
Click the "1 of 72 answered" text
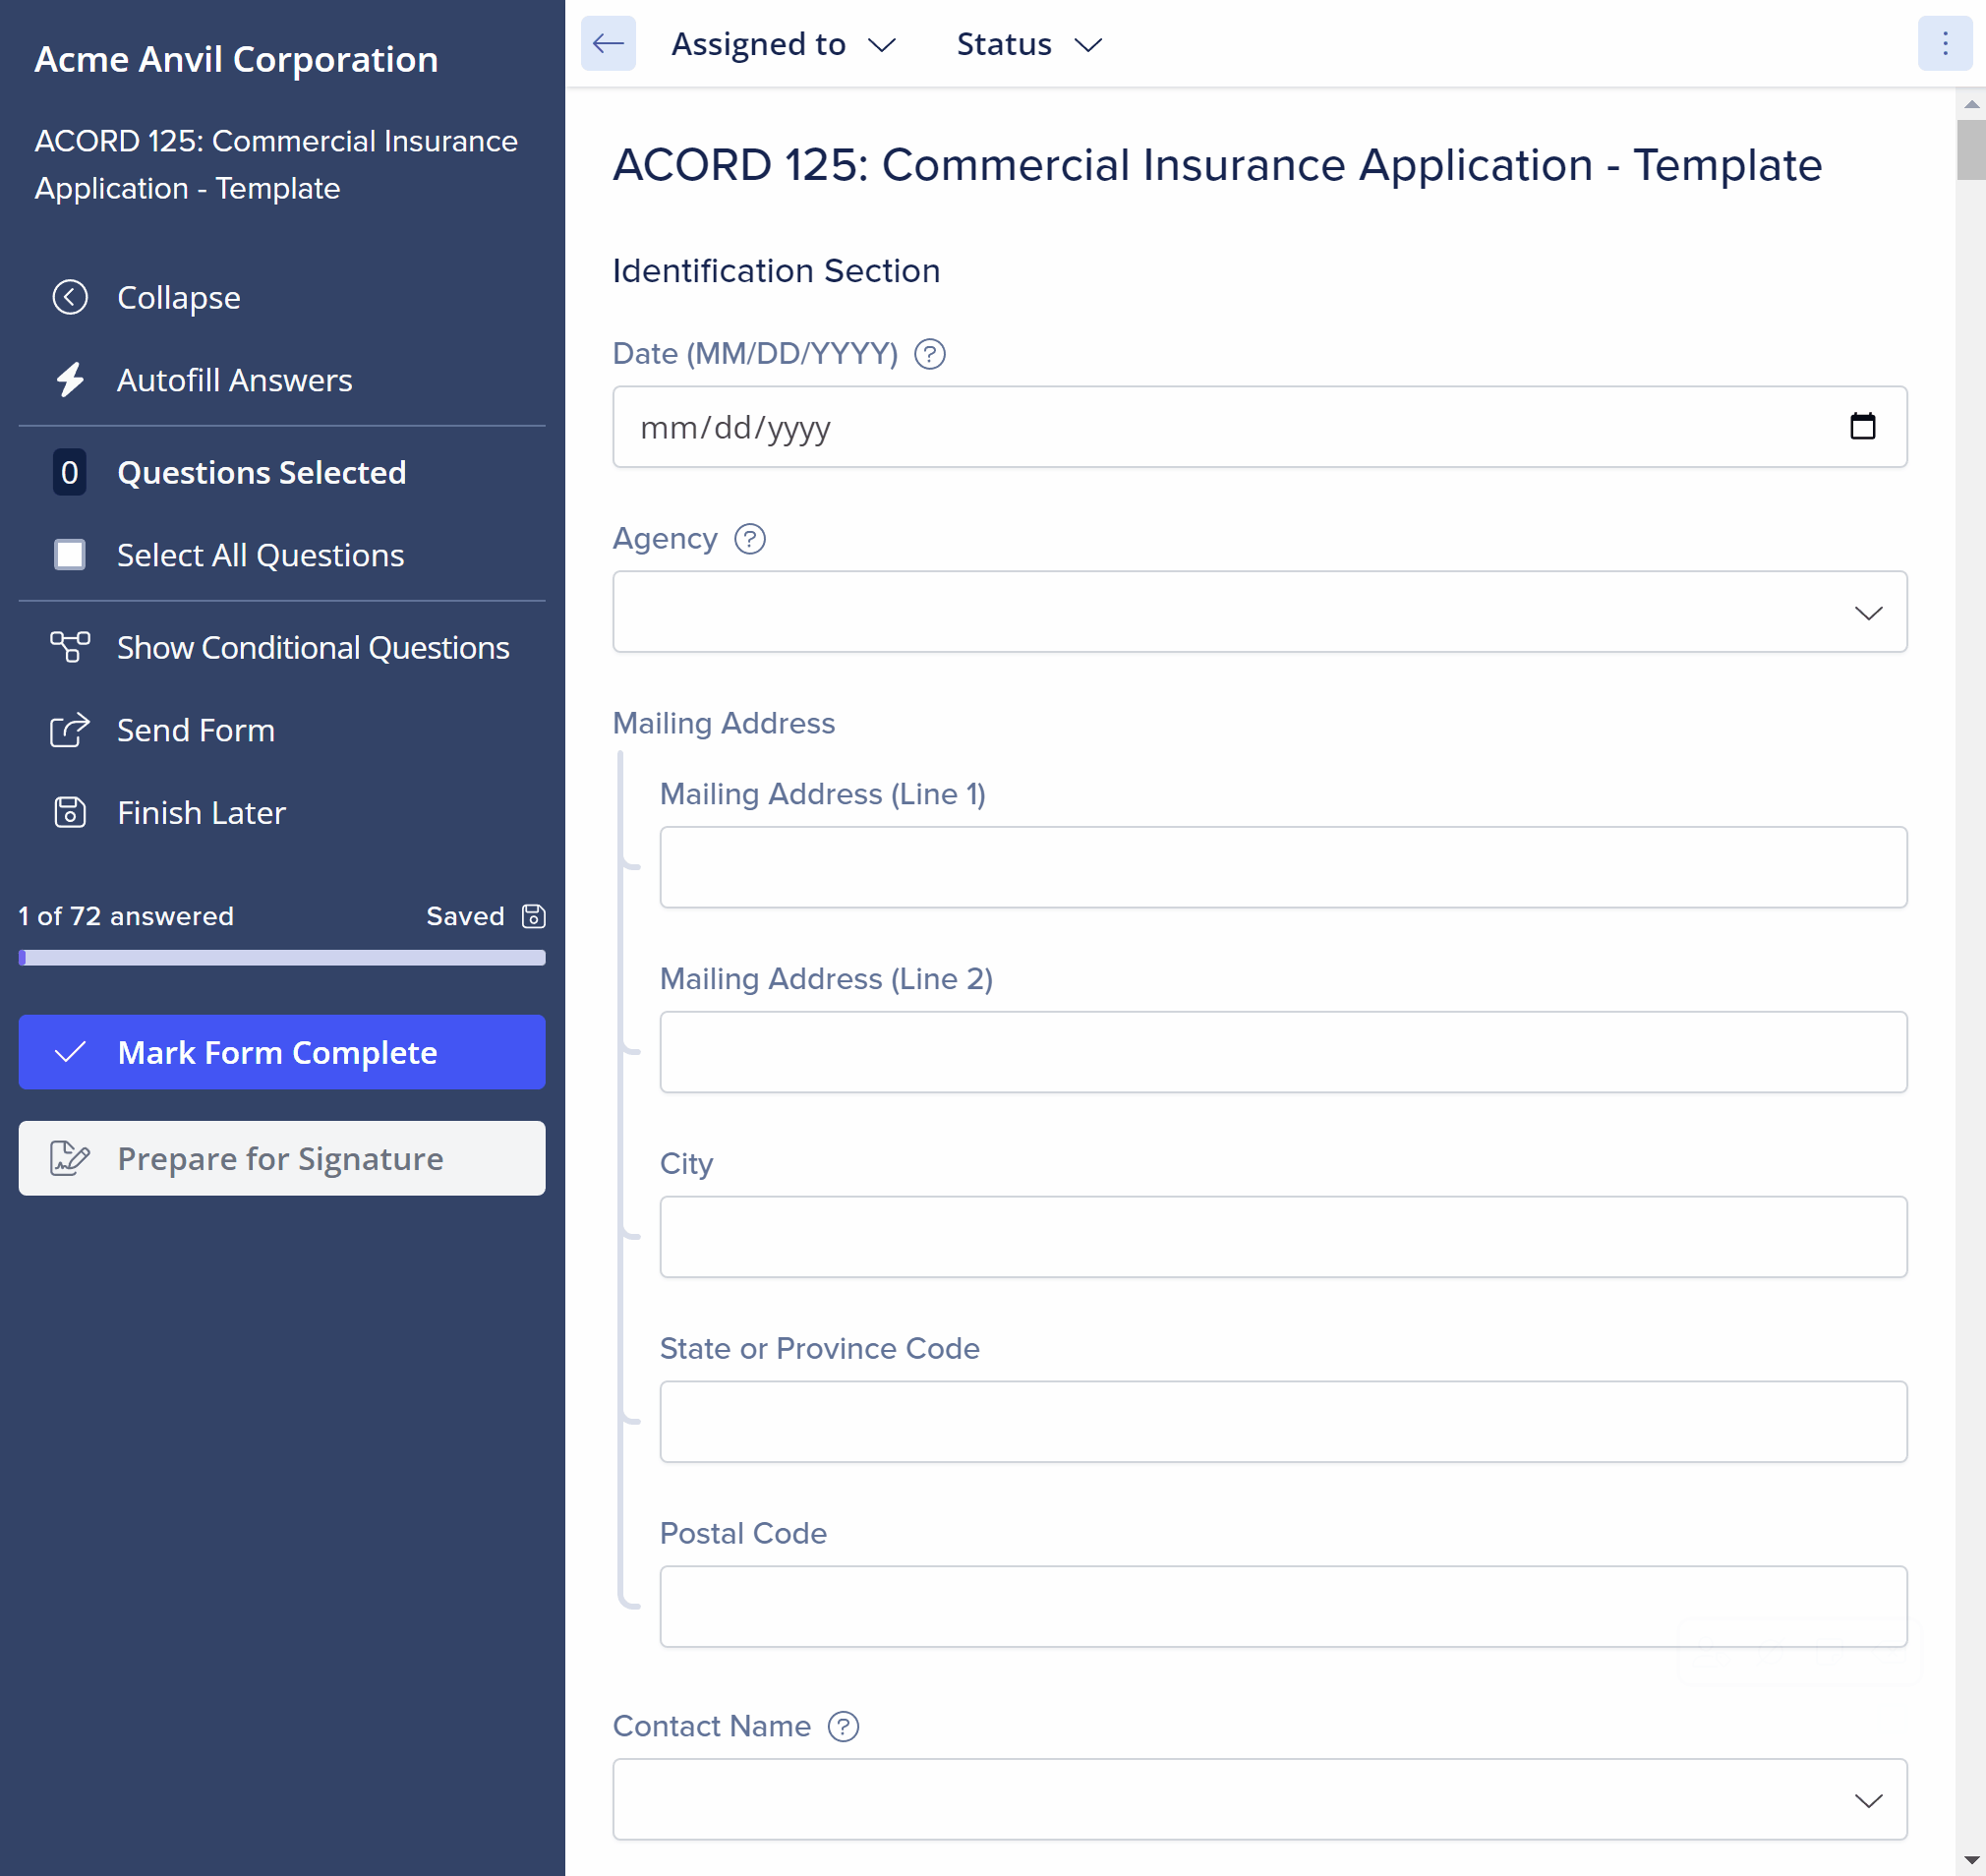click(126, 916)
